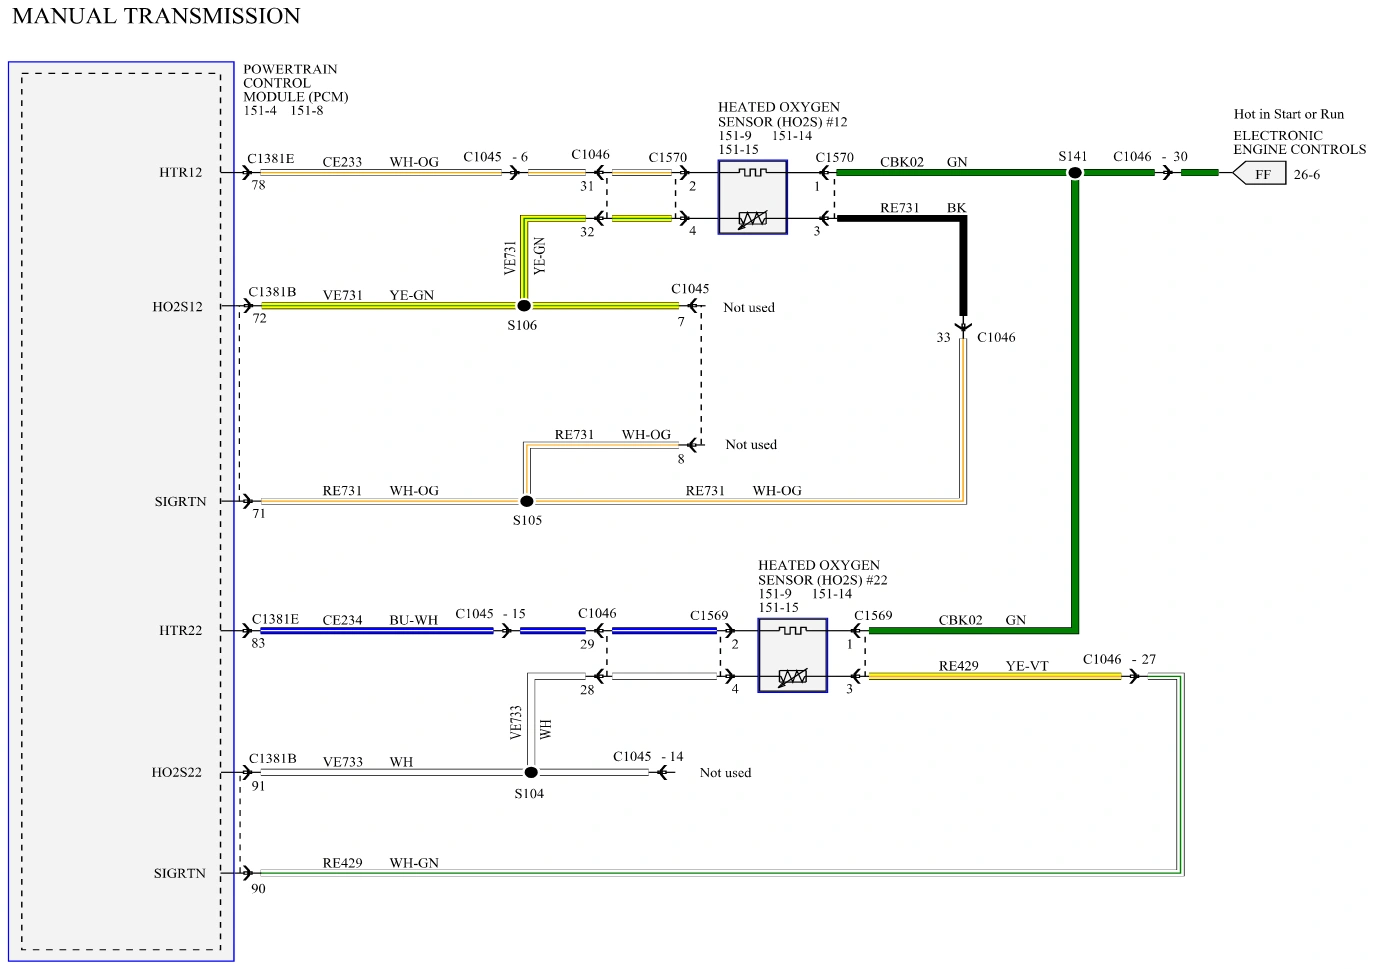Select the "BK" wire color label

click(x=957, y=208)
